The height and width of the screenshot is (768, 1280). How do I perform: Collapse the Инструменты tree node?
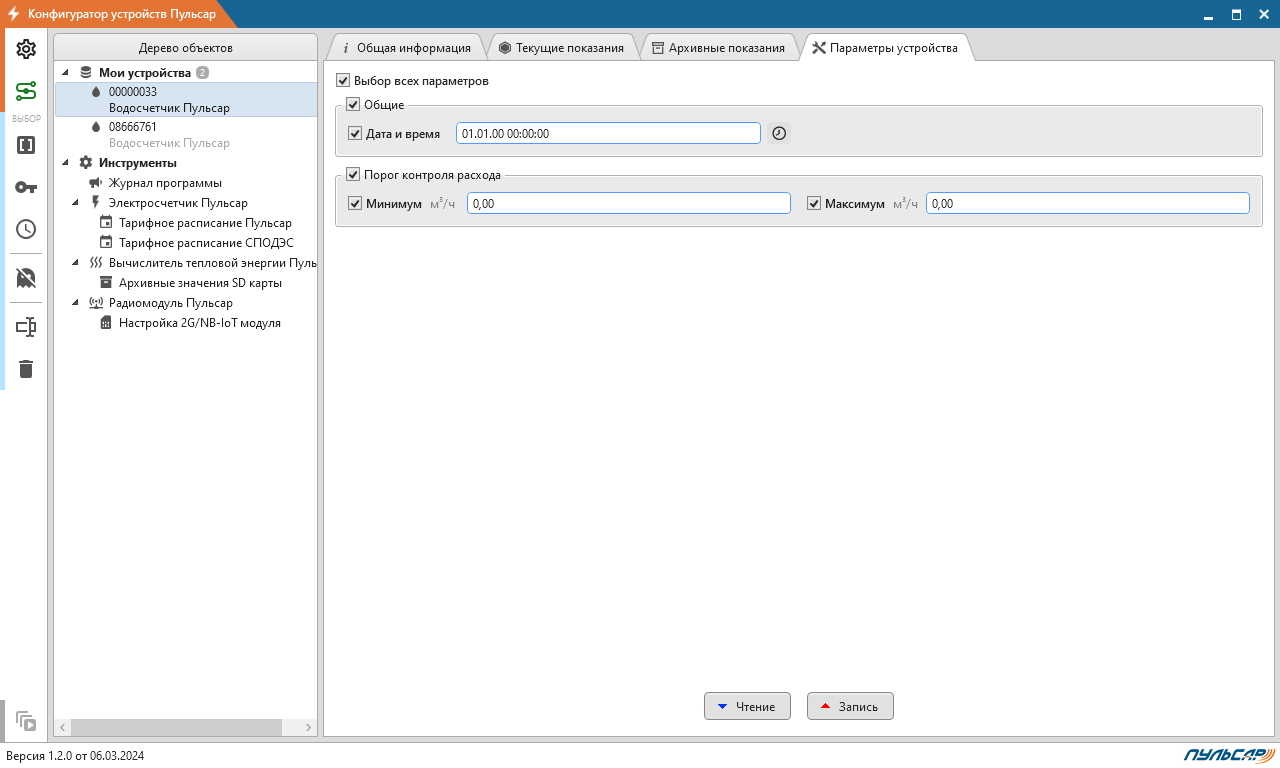tap(65, 162)
